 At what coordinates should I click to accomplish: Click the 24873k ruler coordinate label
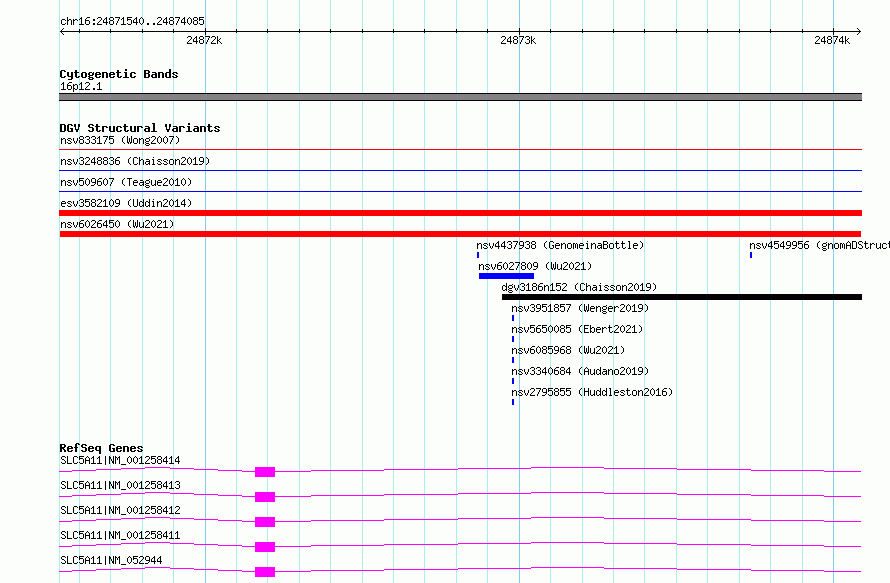pos(518,40)
